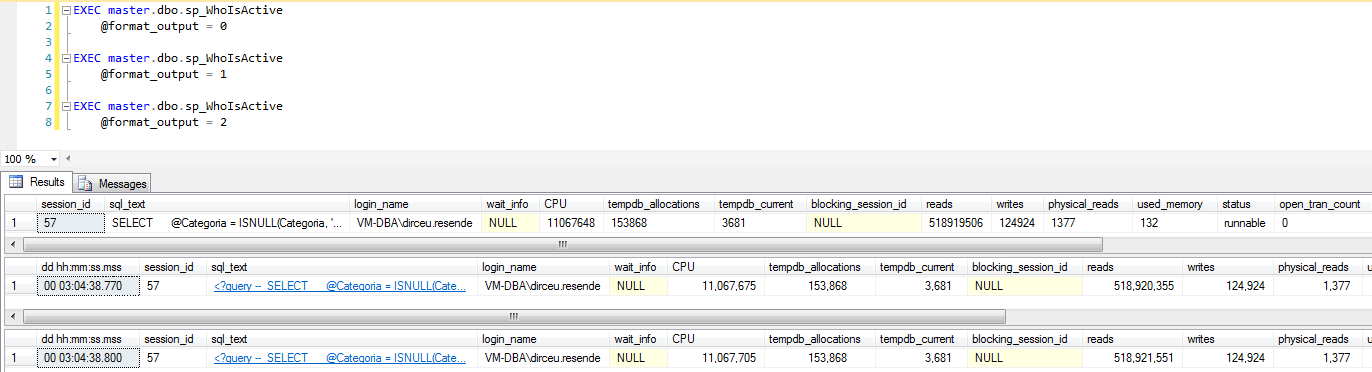Click the login_name cell in the top grid

(x=416, y=223)
